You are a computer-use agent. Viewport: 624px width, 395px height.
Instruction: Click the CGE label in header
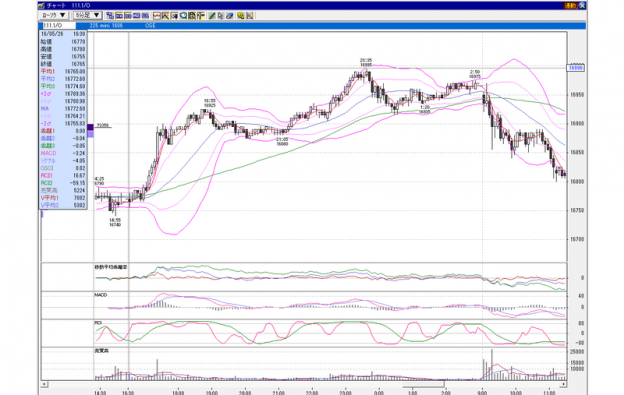[x=150, y=25]
